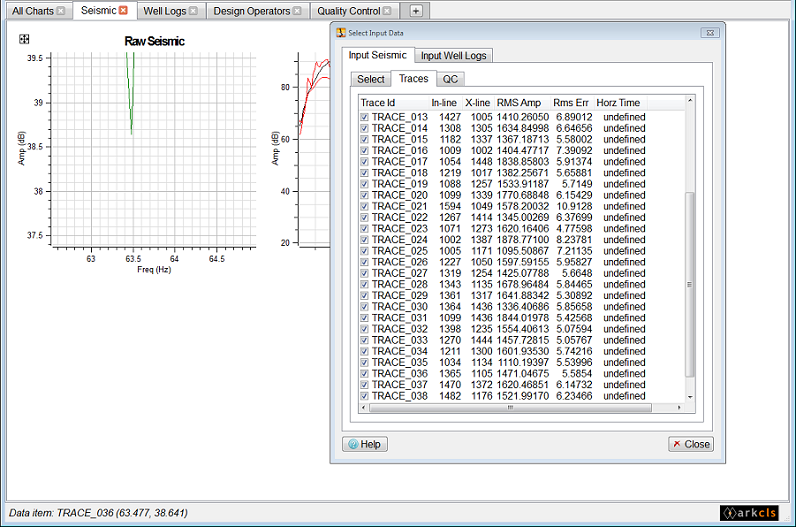
Task: Select the TRACE_021 row name
Action: point(400,207)
